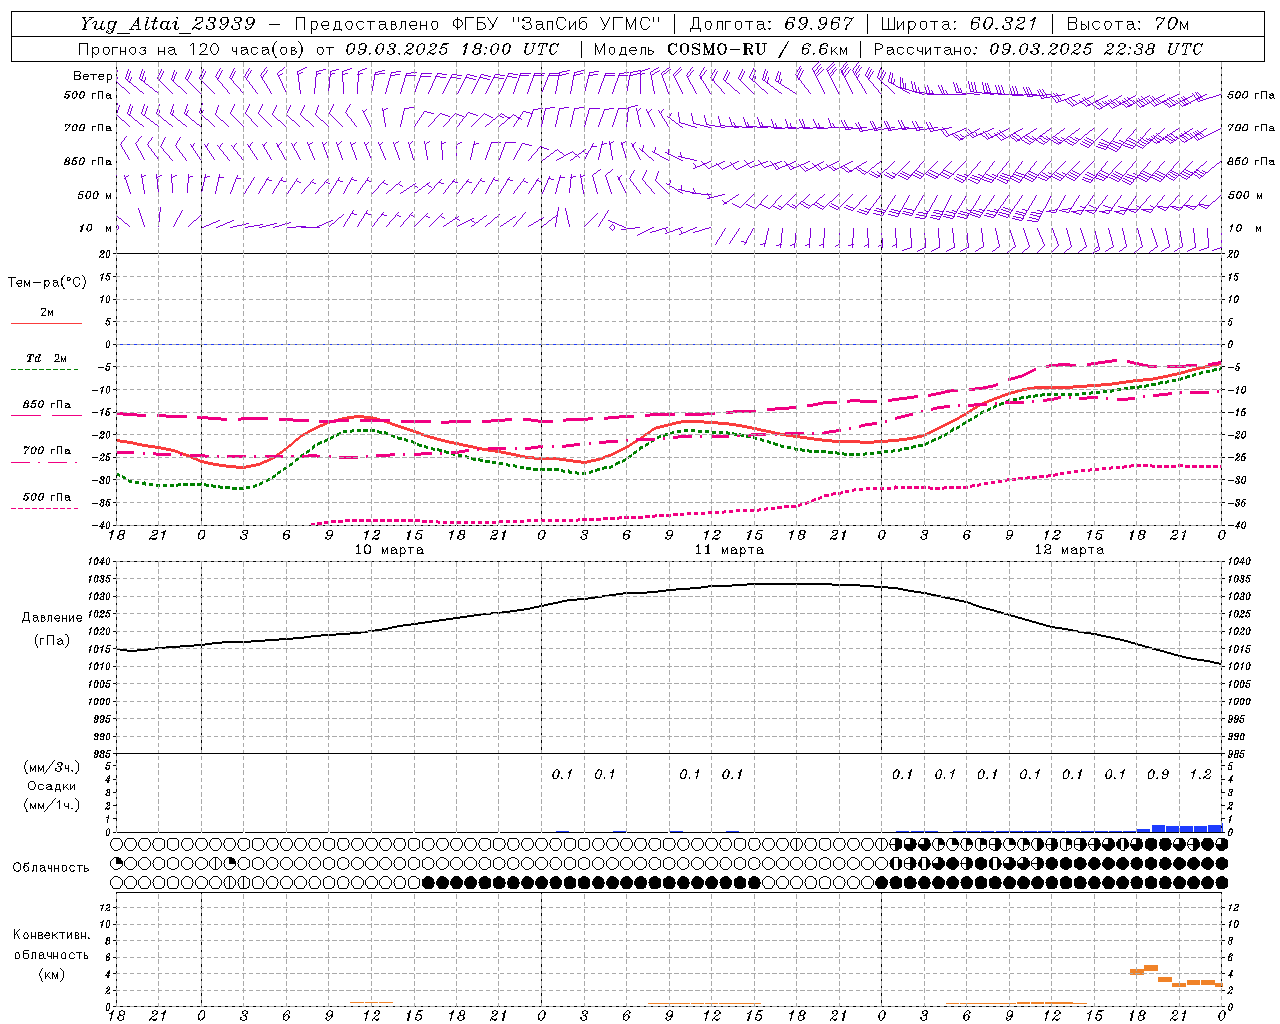The height and width of the screenshot is (1024, 1280).
Task: Click the station name Yug_Altai_23939
Action: 168,24
